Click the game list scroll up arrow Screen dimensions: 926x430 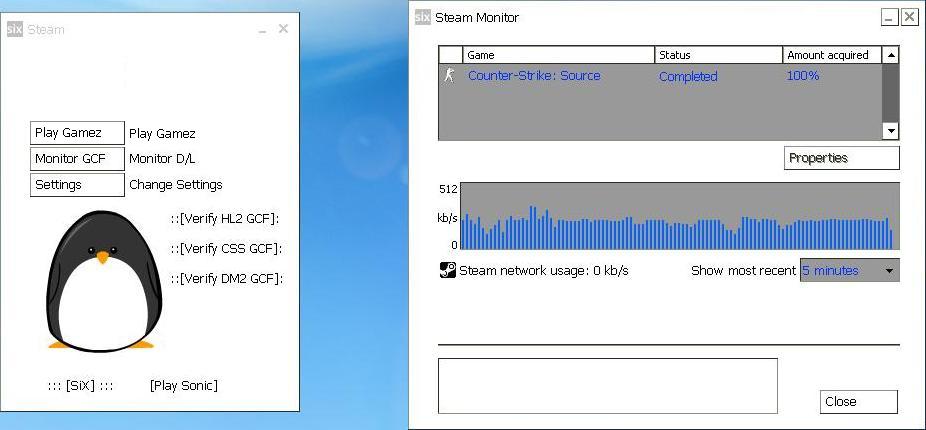[891, 55]
